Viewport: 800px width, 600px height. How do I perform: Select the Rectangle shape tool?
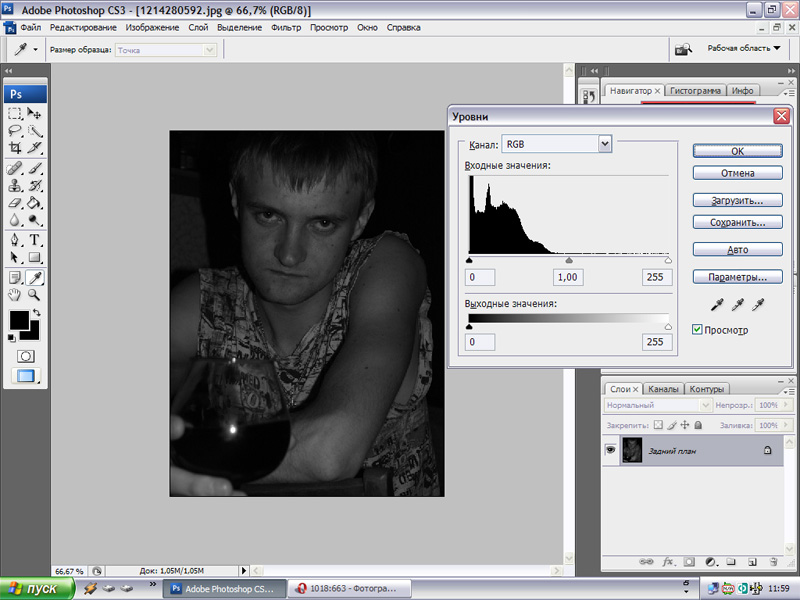click(34, 257)
